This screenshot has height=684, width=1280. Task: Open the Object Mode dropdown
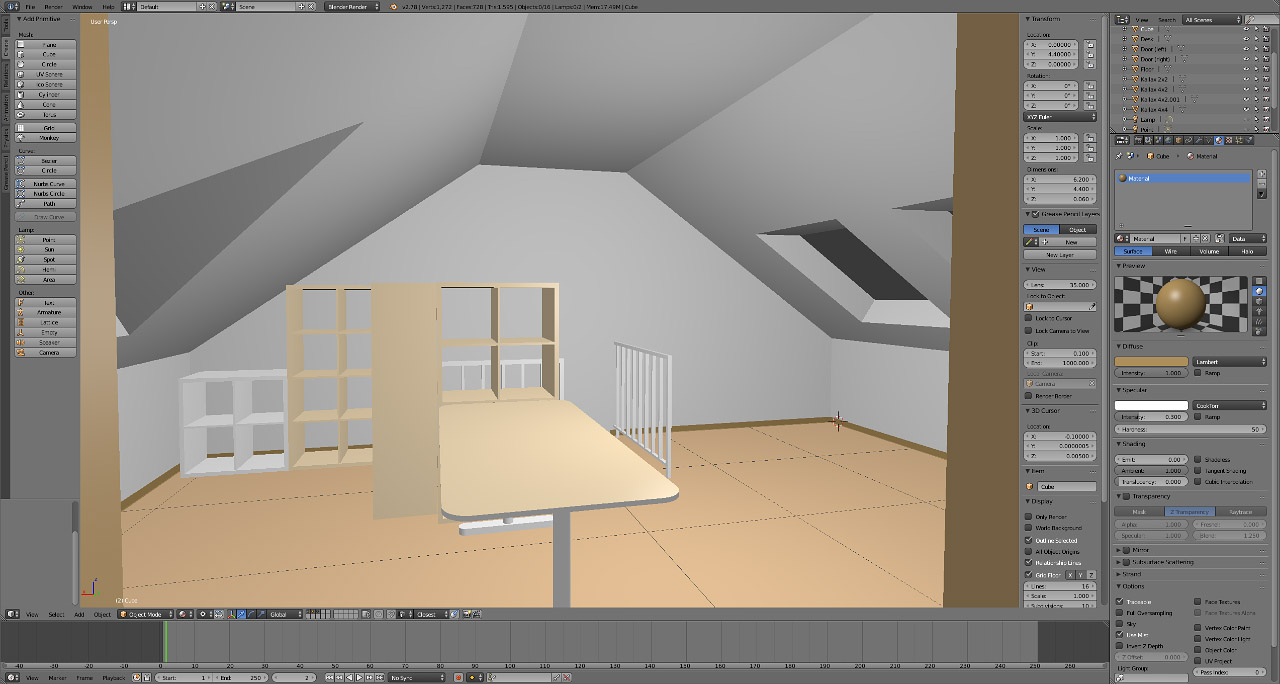[146, 614]
